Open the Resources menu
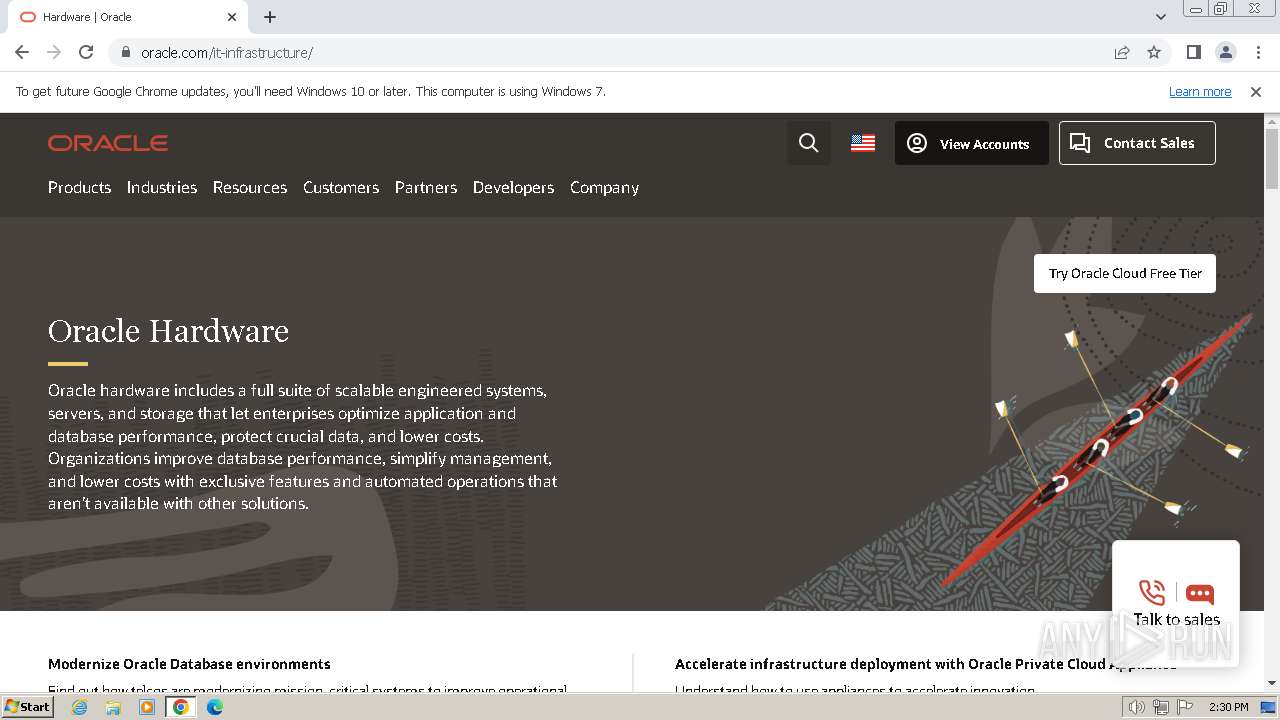1280x720 pixels. [x=250, y=187]
